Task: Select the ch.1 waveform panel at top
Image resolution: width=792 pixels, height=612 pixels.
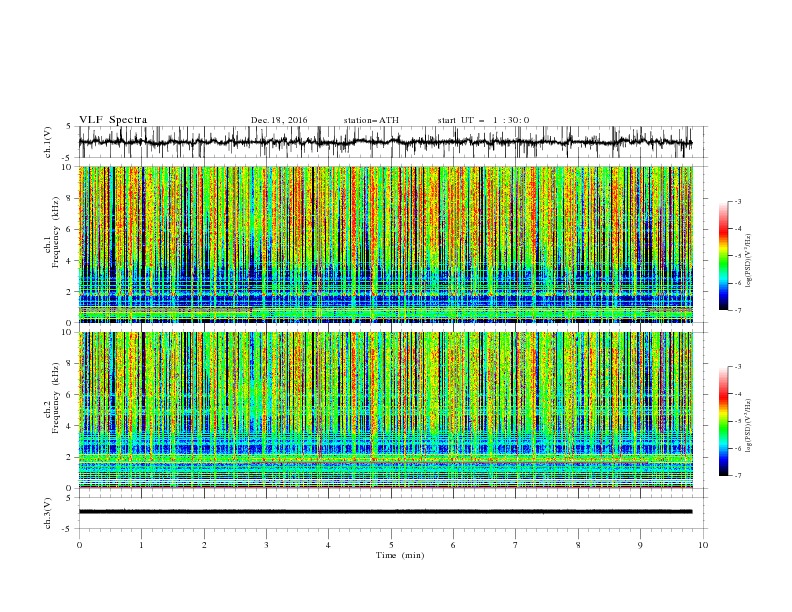Action: 393,142
